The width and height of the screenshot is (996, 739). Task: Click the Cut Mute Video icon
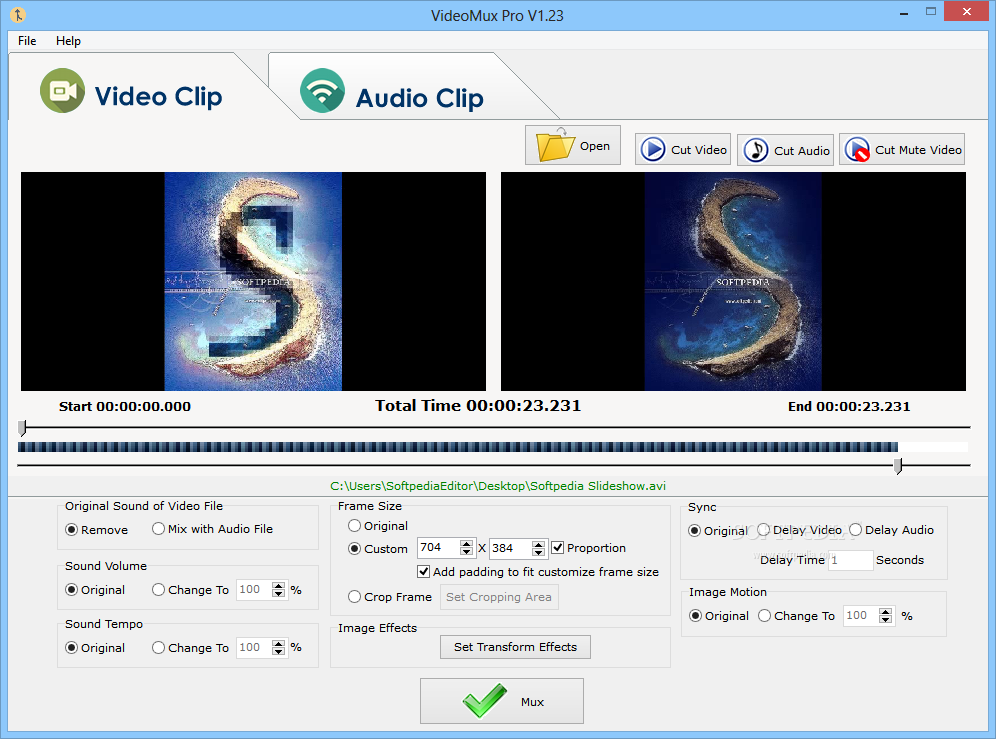tap(857, 150)
